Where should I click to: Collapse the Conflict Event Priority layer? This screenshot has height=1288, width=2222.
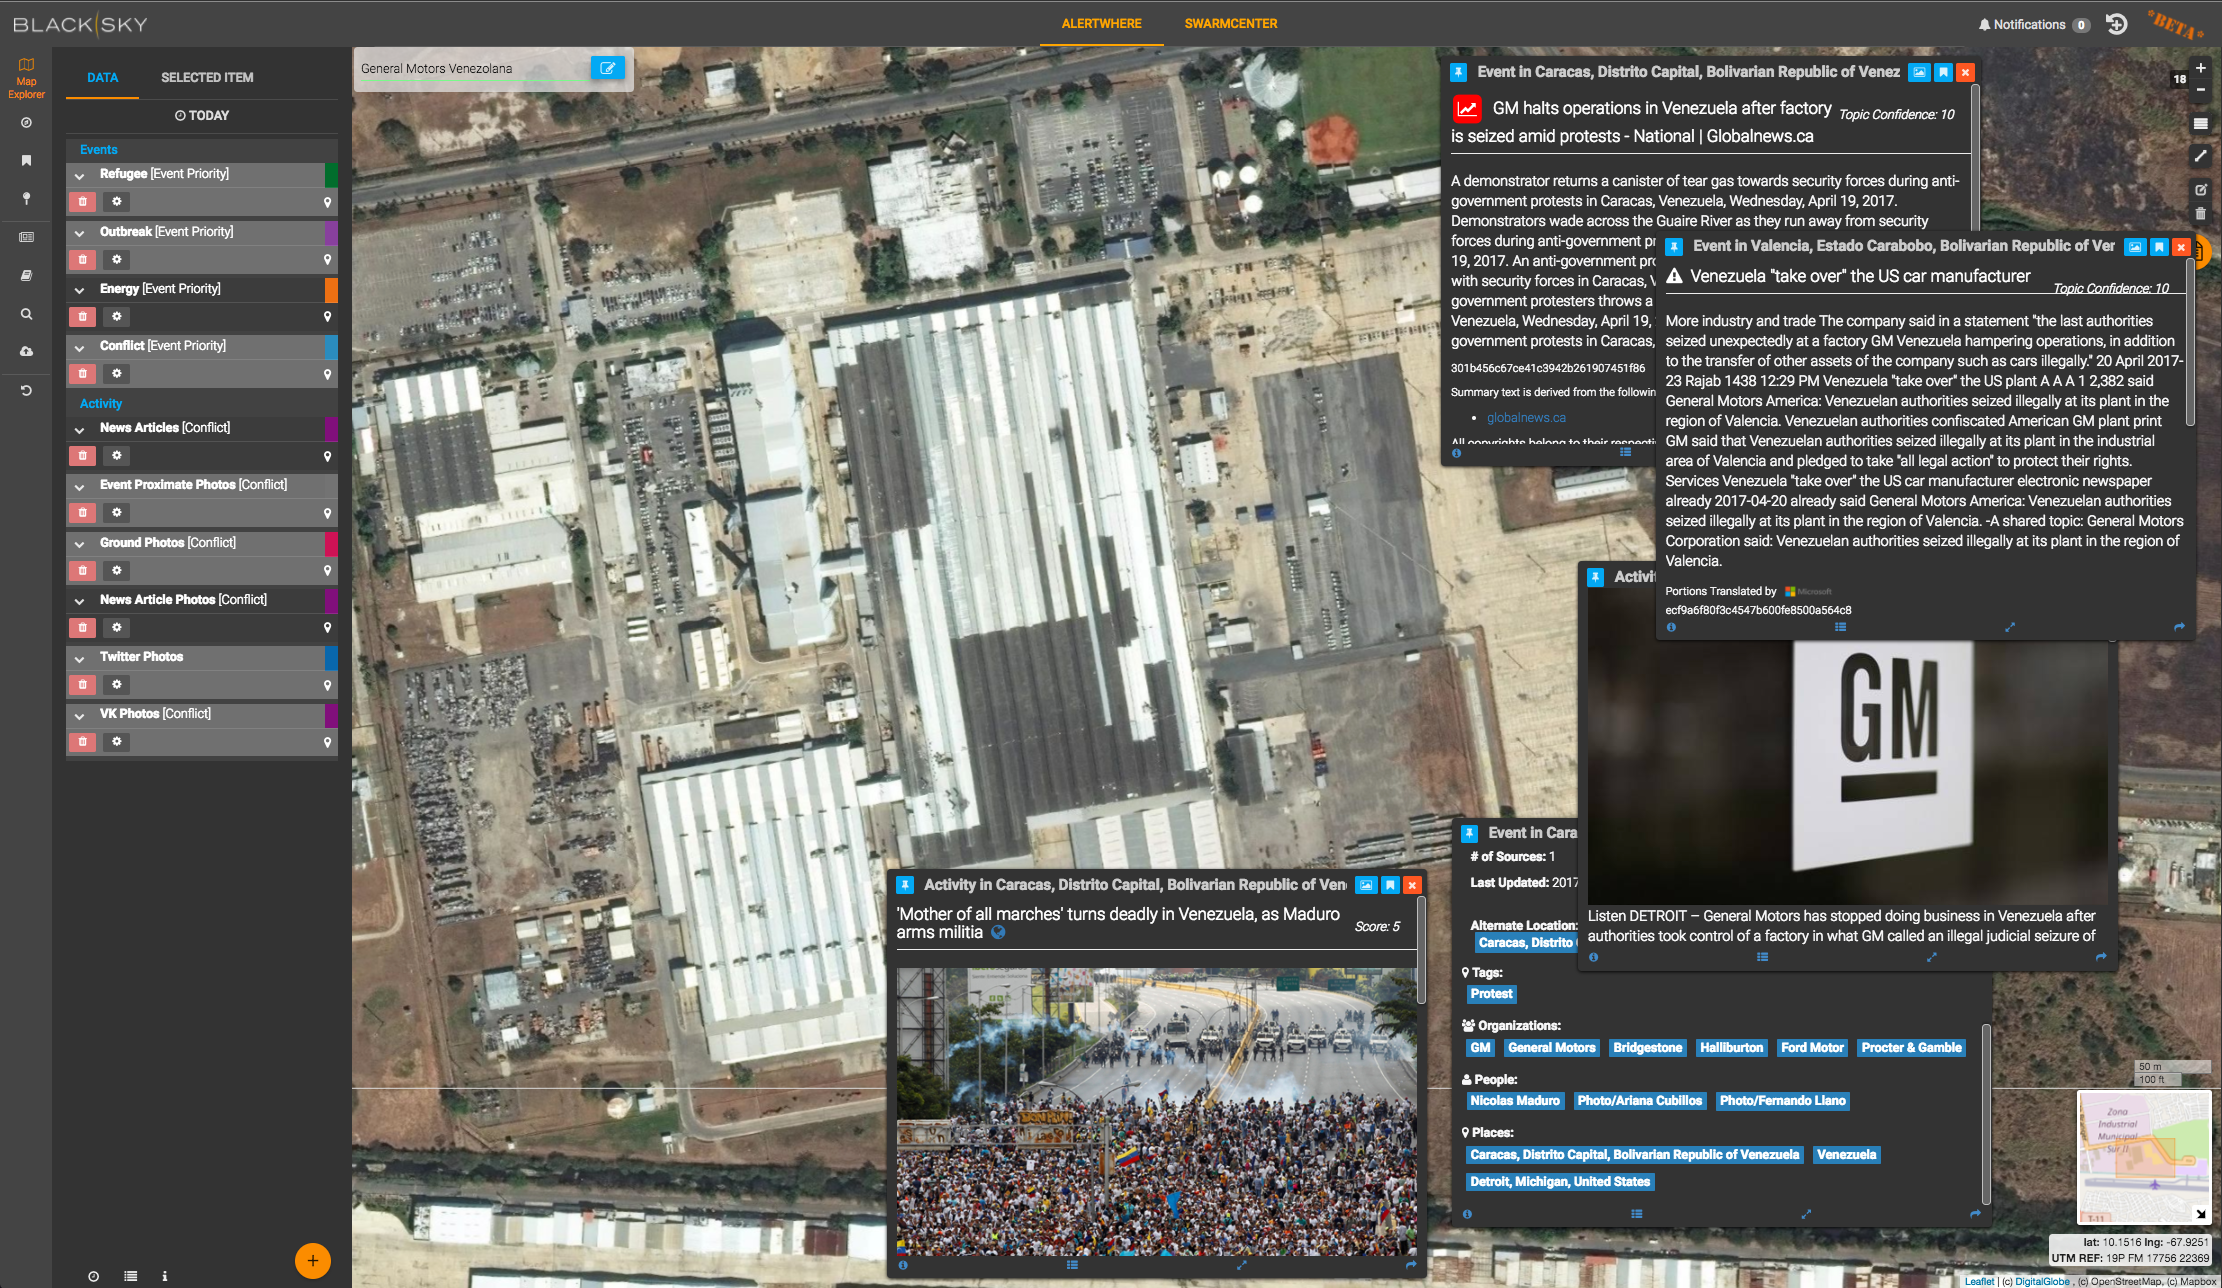[79, 347]
